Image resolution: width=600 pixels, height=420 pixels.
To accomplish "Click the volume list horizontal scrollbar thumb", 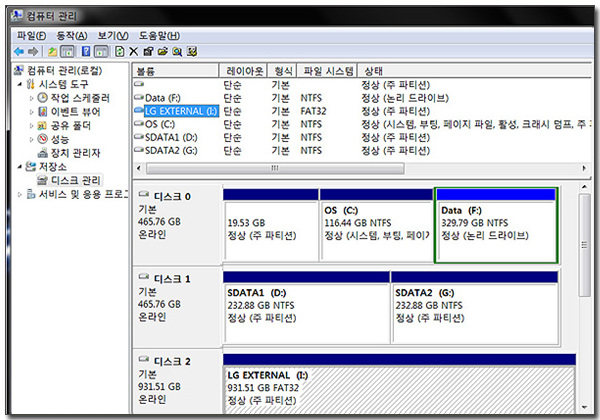I will coord(275,168).
